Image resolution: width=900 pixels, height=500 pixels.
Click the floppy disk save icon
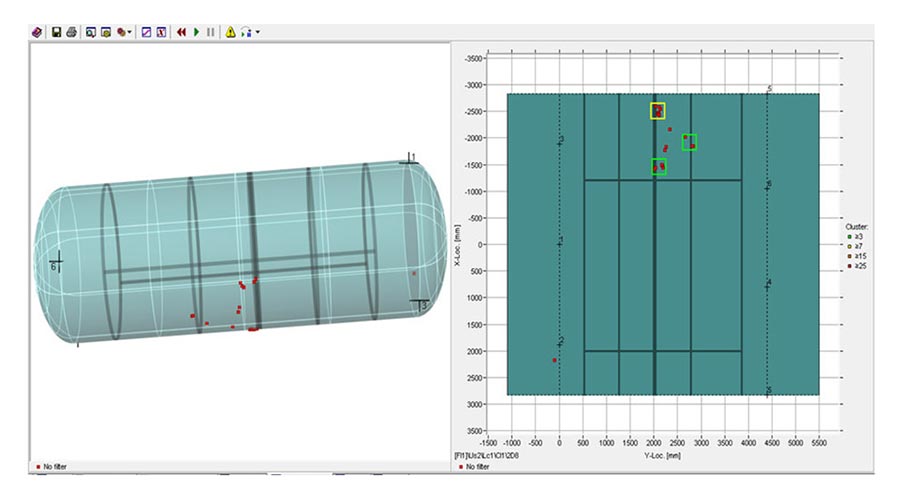[x=57, y=32]
